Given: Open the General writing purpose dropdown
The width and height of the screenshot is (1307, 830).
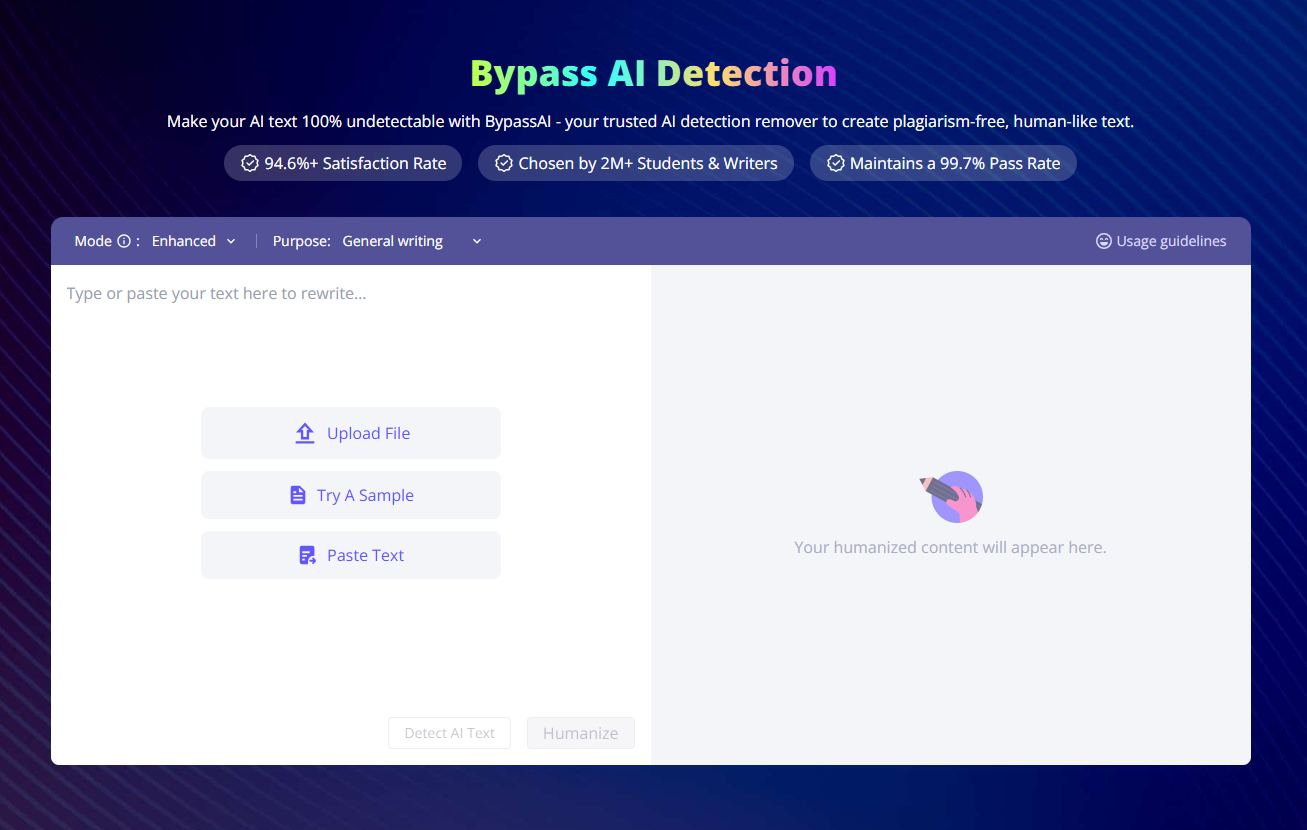Looking at the screenshot, I should pyautogui.click(x=412, y=241).
